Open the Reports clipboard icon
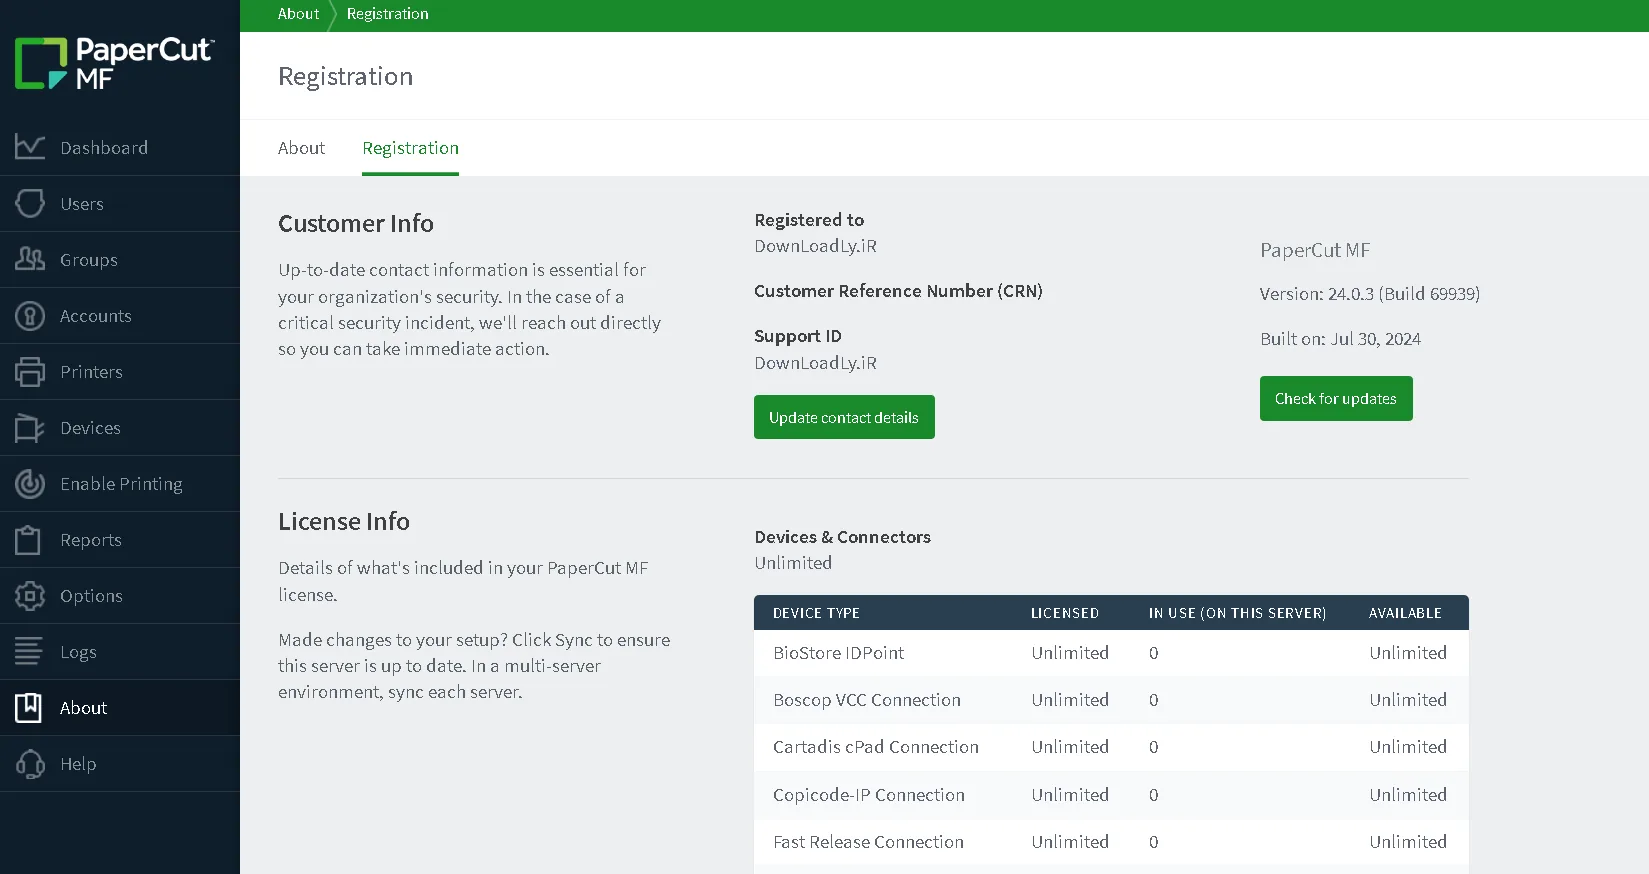 [30, 539]
